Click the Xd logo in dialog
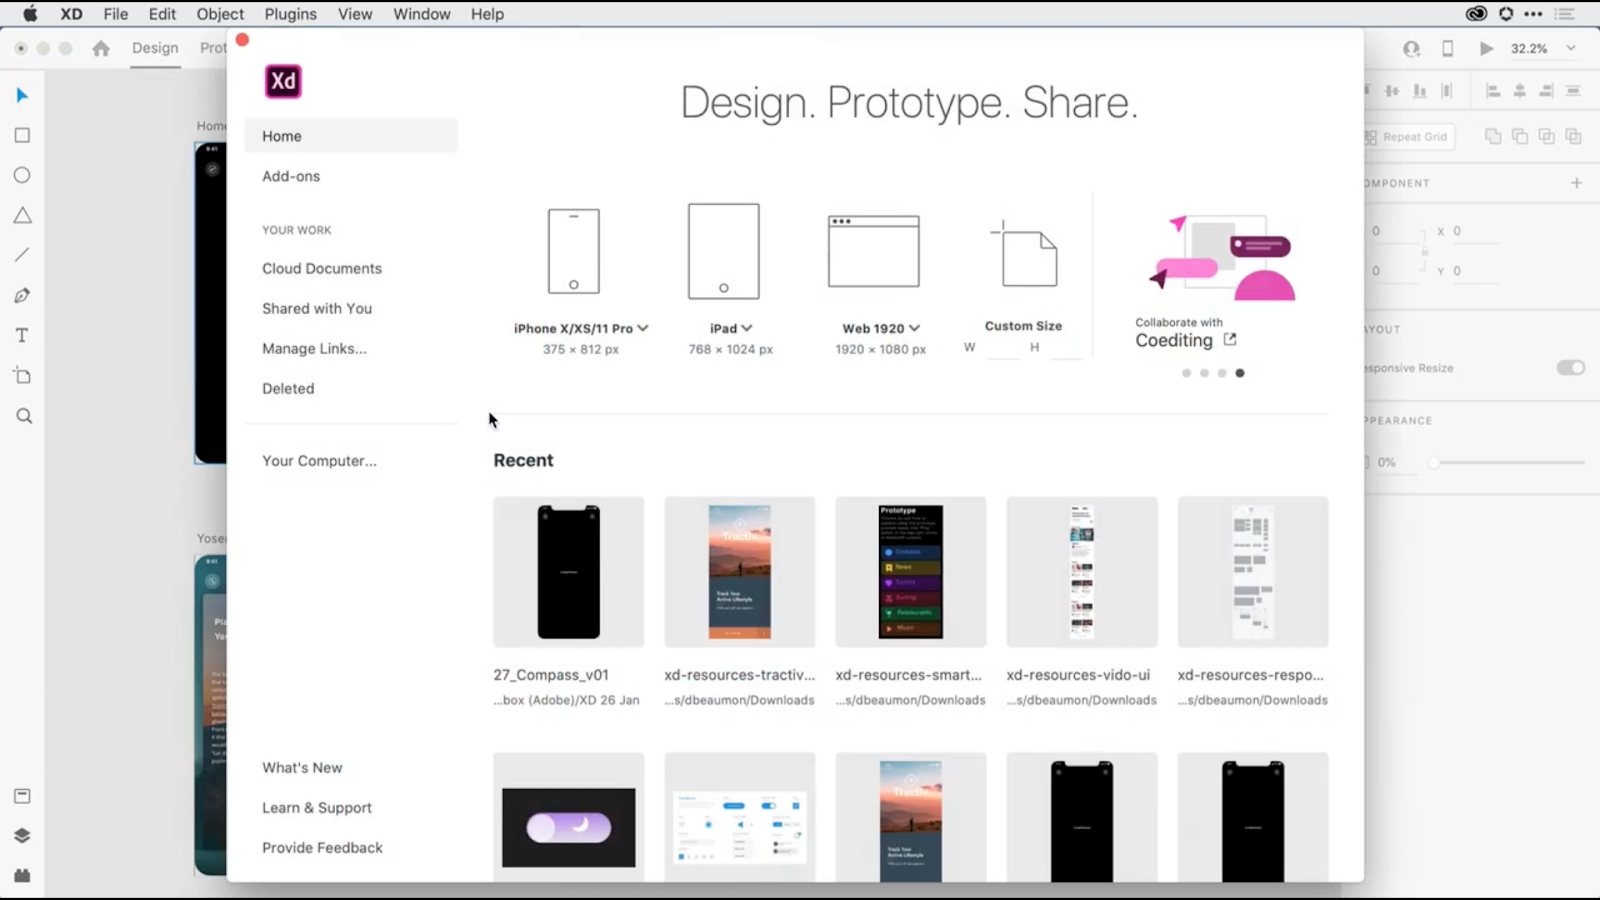This screenshot has width=1600, height=900. click(283, 81)
